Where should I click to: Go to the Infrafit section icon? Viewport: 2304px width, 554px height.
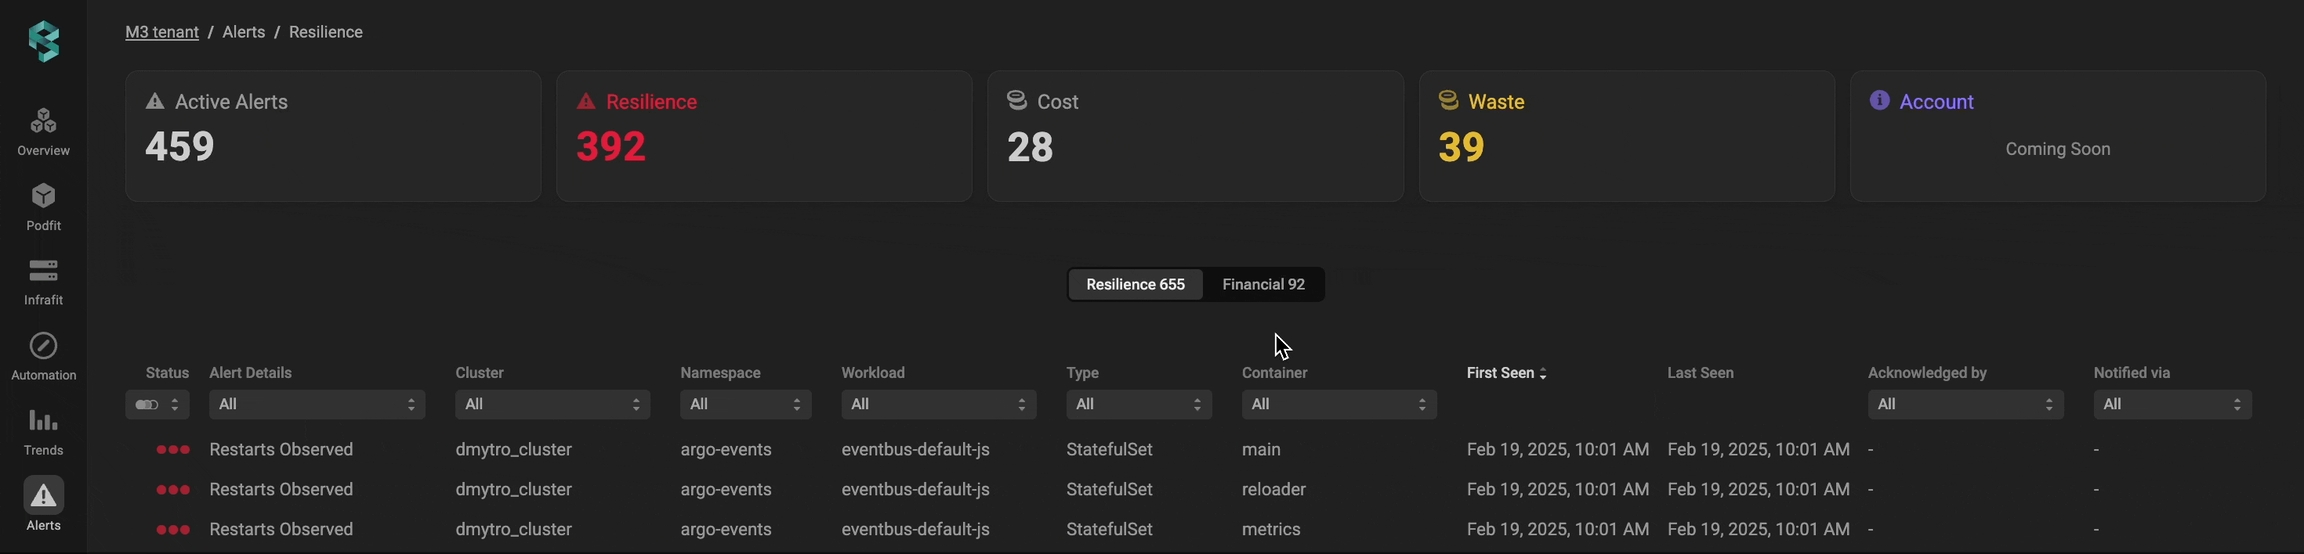[x=43, y=271]
